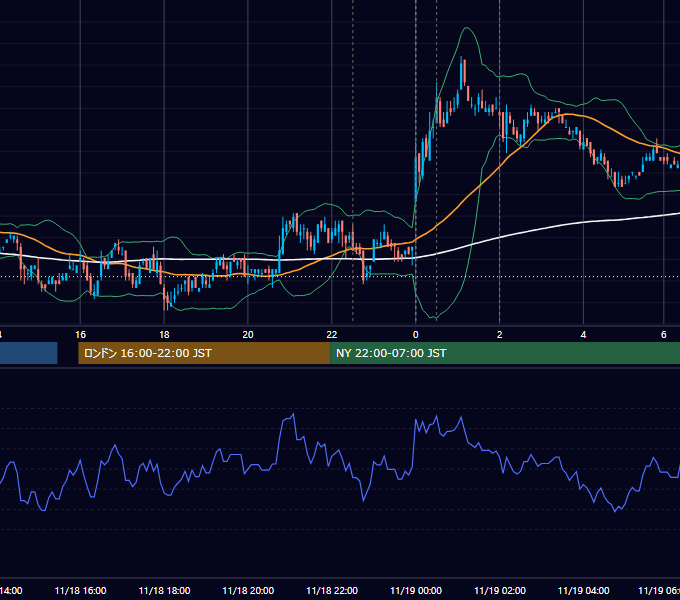Click the 11/18 18:00 date label

164,590
